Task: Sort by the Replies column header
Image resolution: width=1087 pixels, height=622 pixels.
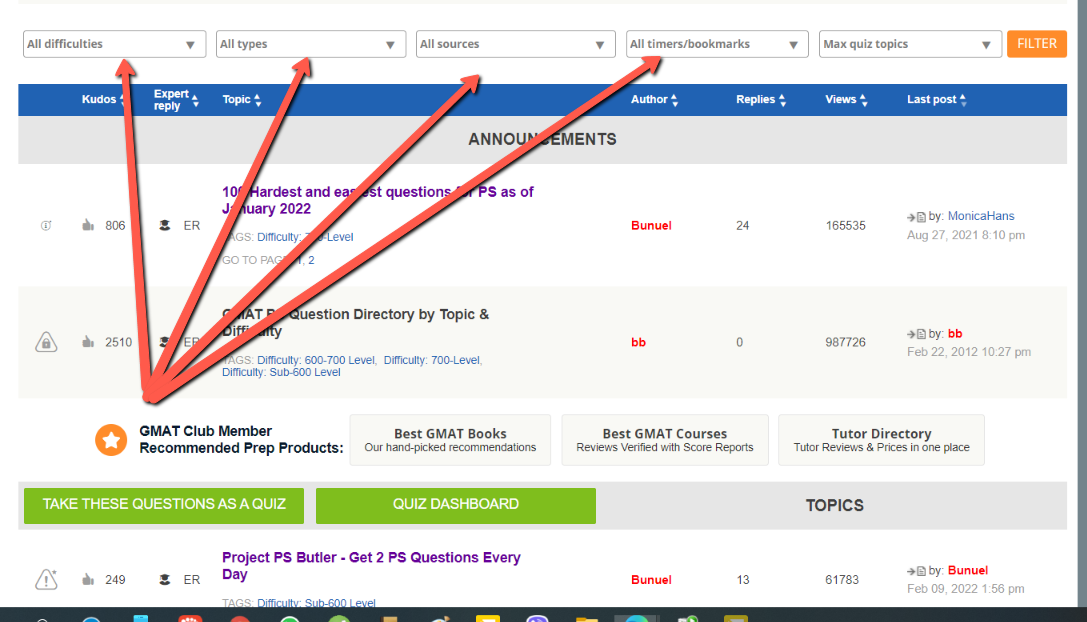Action: tap(756, 100)
